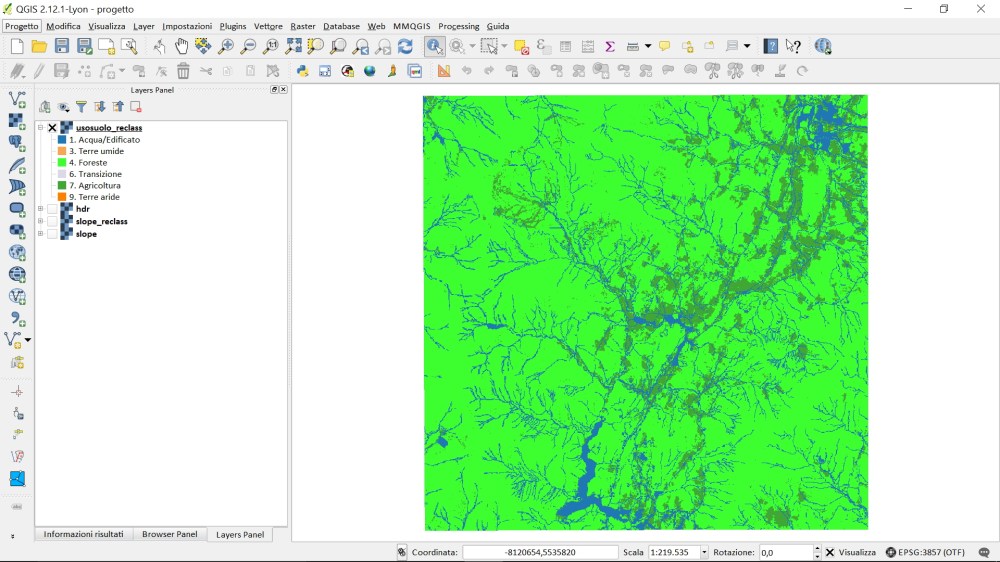The image size is (1000, 562).
Task: Click the Add Raster Layer icon
Action: pos(17,121)
